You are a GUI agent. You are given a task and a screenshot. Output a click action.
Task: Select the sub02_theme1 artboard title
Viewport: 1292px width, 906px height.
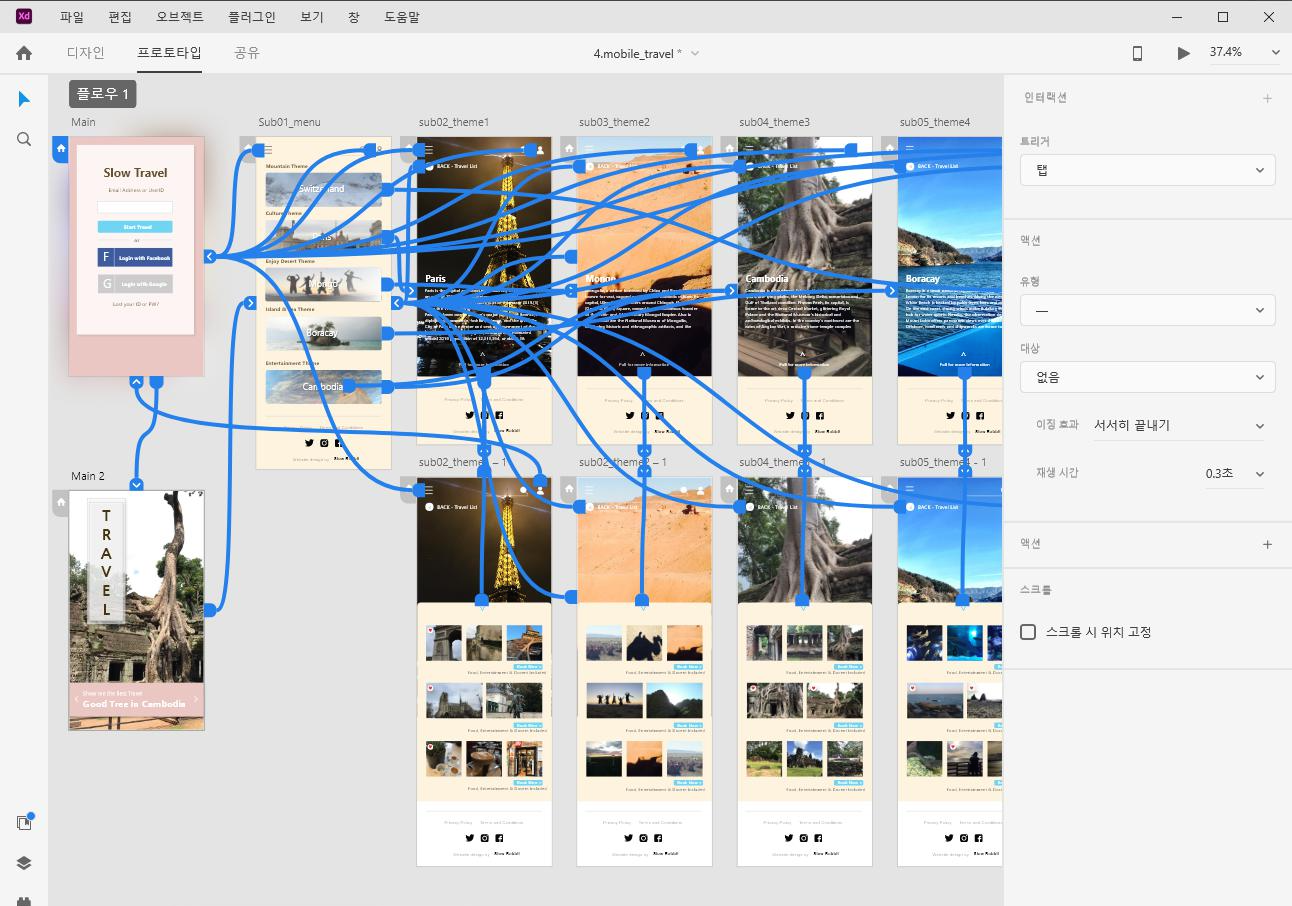click(x=454, y=122)
